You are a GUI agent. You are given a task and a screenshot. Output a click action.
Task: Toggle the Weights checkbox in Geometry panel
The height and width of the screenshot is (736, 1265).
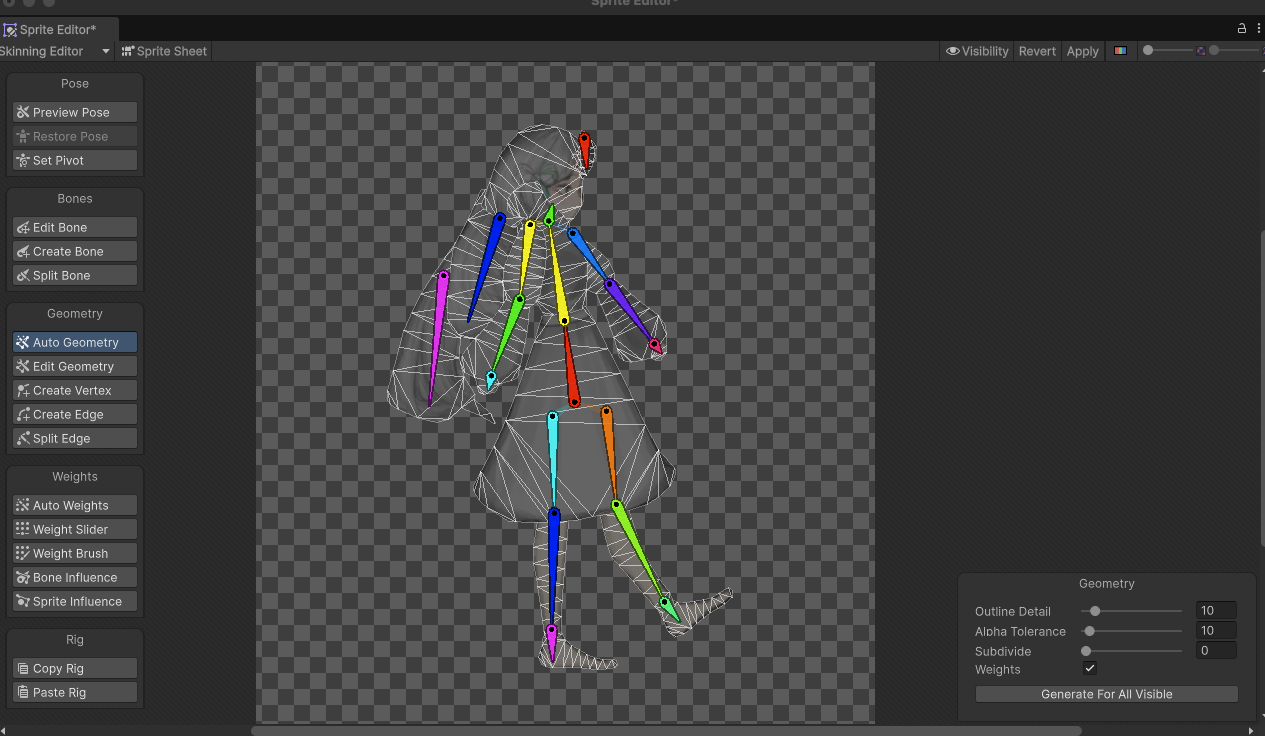[1090, 669]
